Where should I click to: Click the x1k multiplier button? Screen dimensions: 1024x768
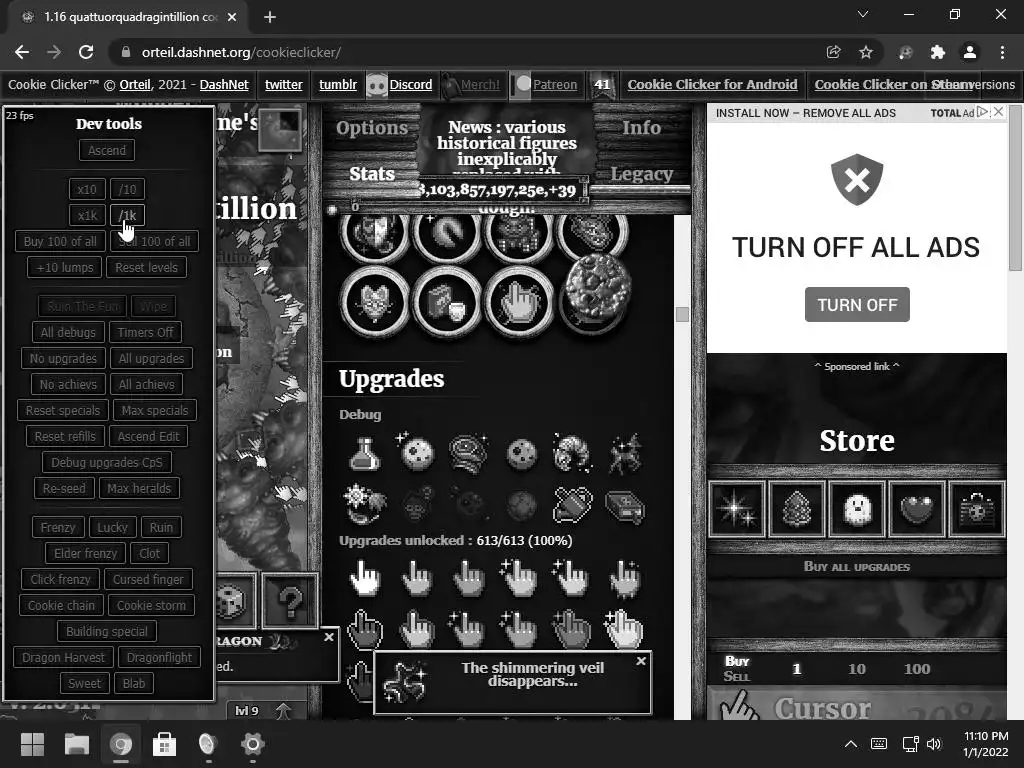click(x=87, y=216)
